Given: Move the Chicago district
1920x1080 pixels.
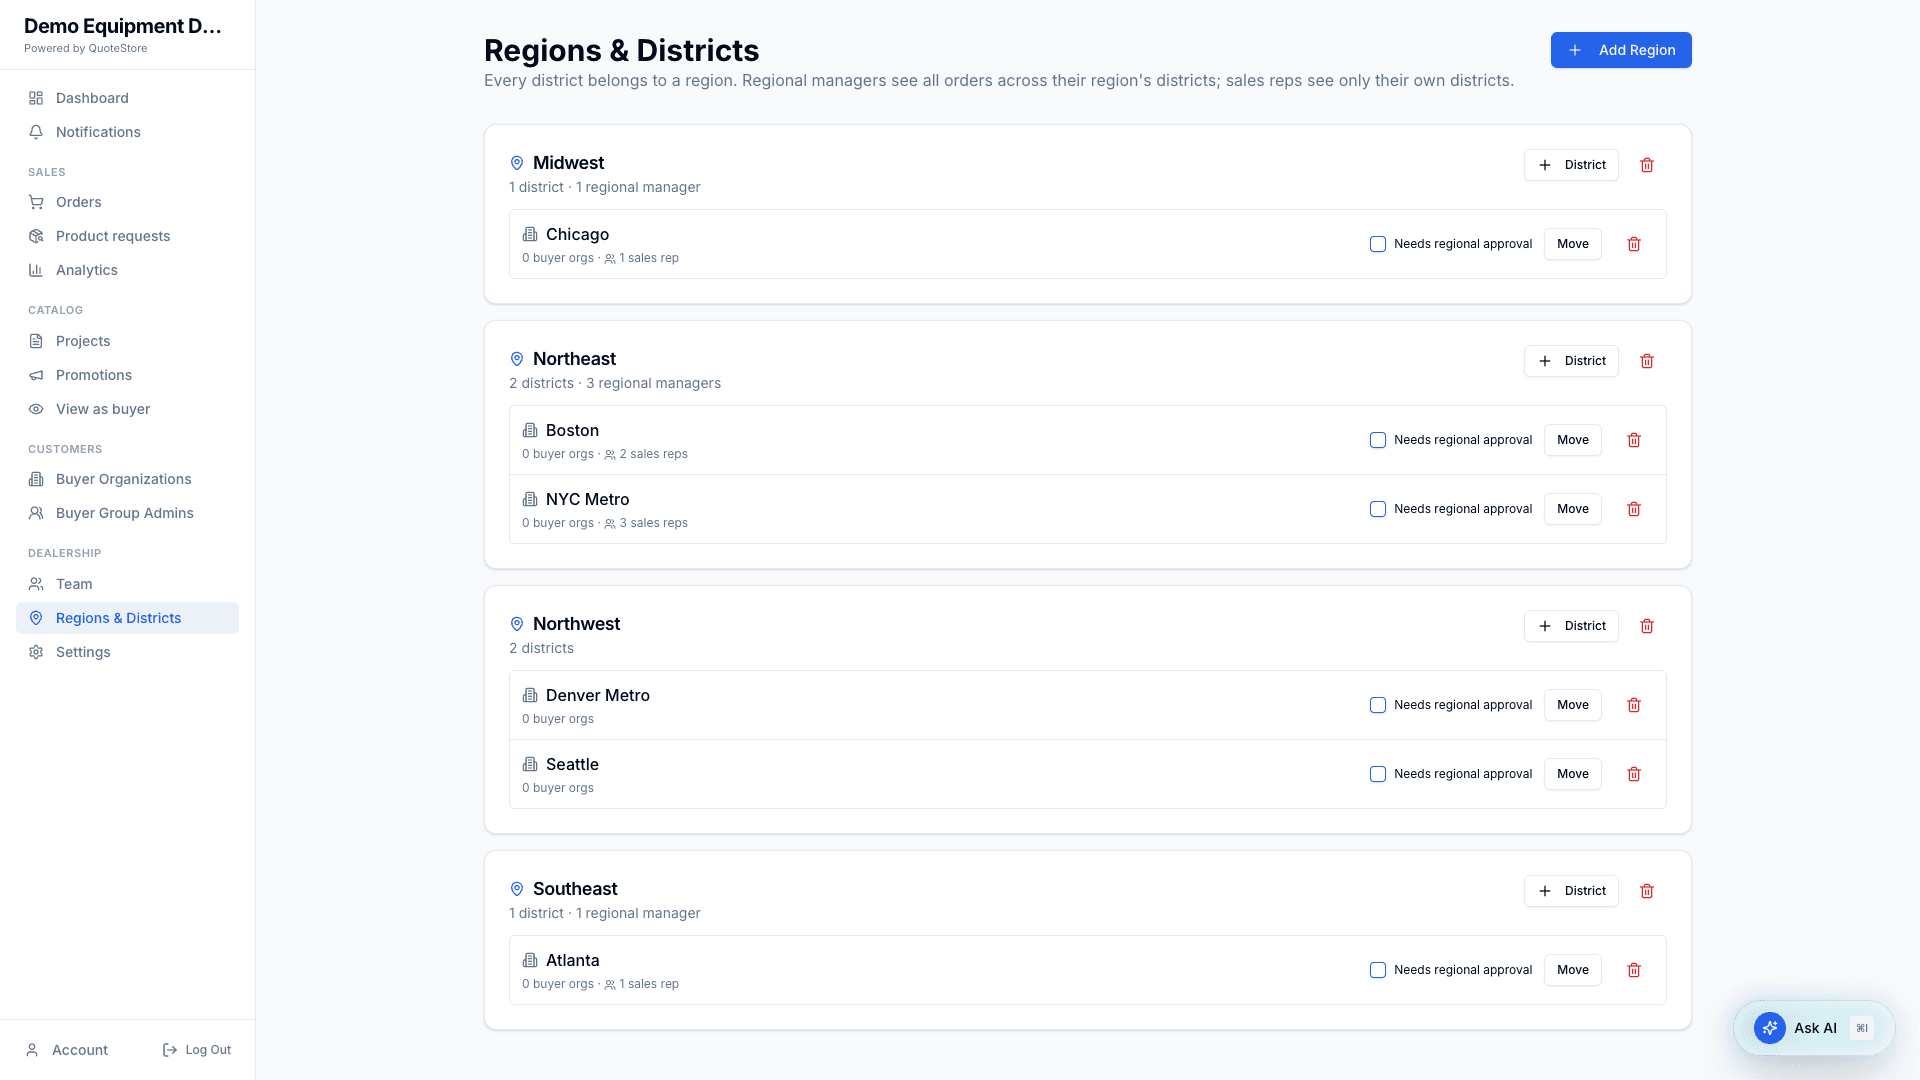Looking at the screenshot, I should tap(1573, 244).
